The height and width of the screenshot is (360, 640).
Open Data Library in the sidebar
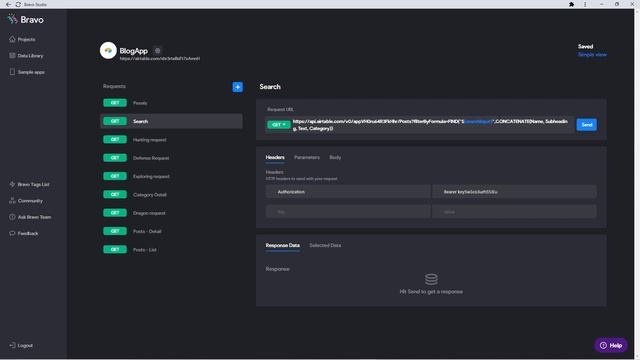[26, 56]
